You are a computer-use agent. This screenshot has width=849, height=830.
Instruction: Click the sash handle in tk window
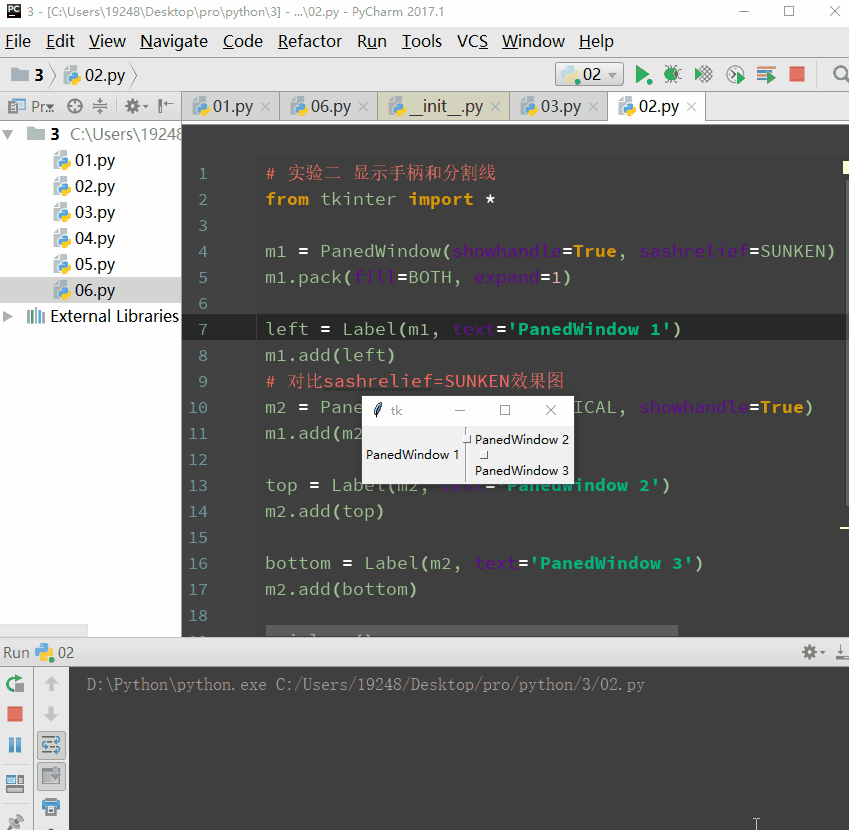click(x=467, y=439)
